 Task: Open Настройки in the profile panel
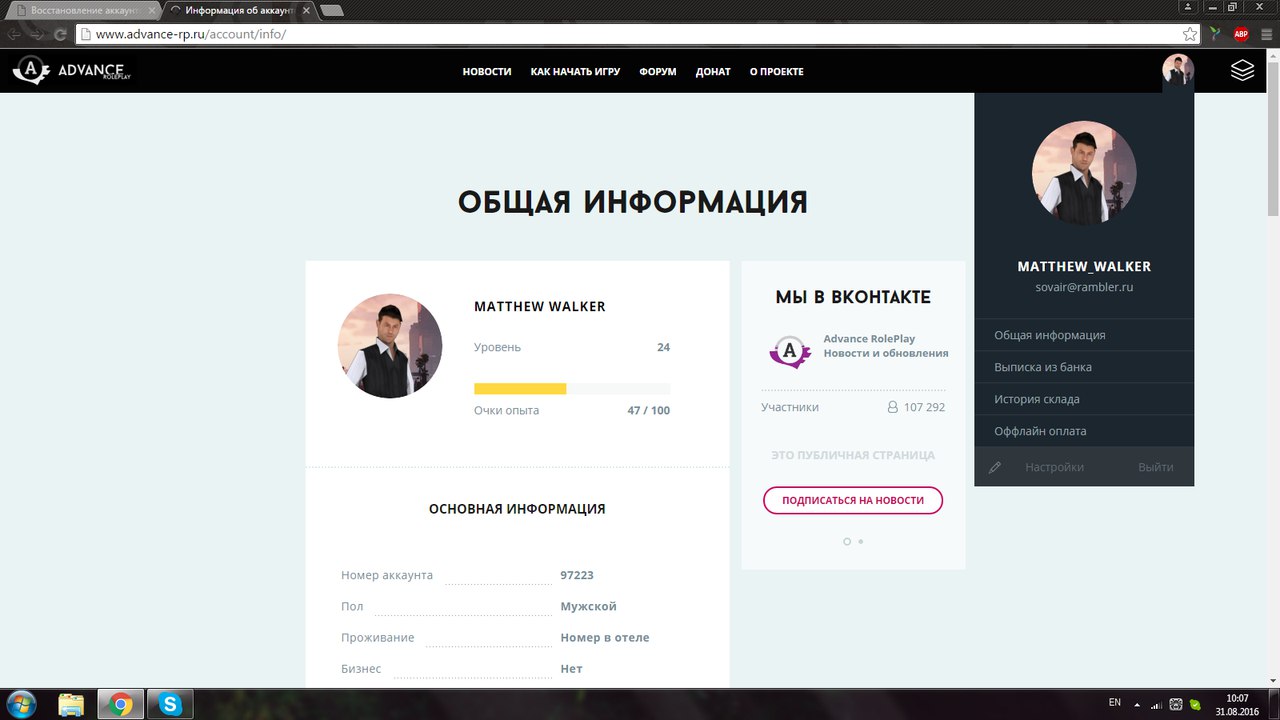1054,467
